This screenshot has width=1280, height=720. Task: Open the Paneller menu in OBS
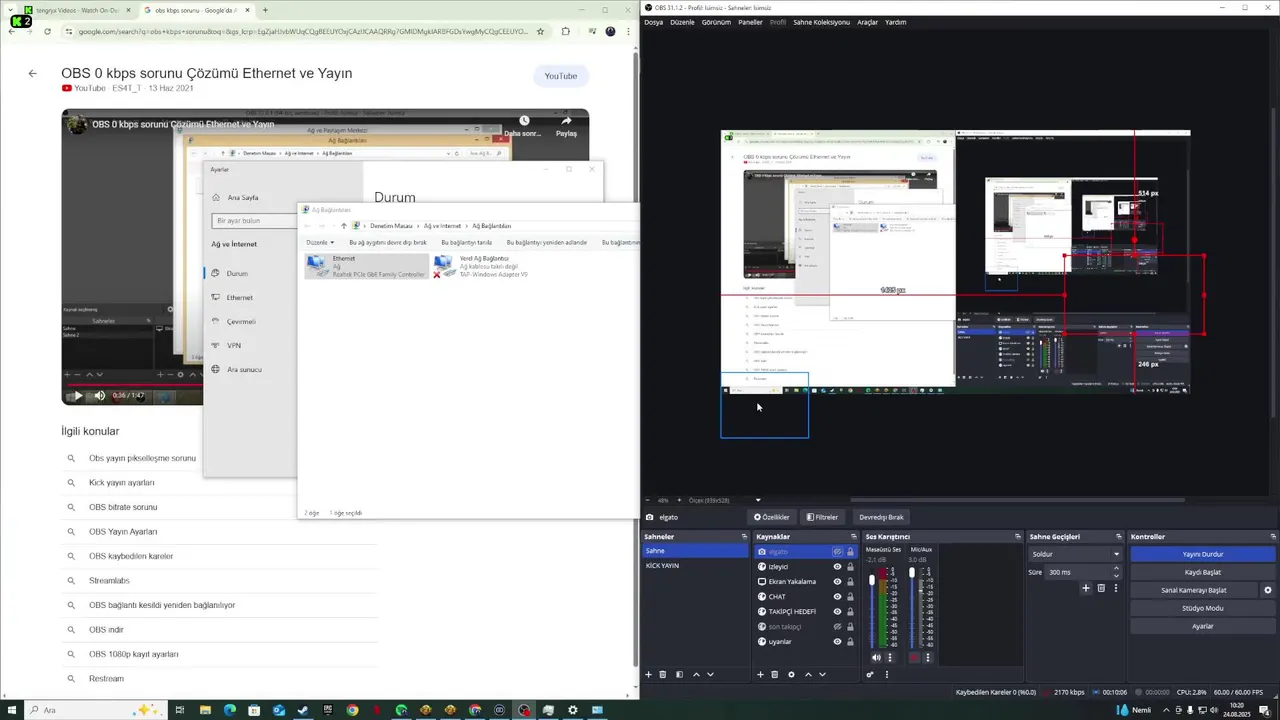(750, 22)
